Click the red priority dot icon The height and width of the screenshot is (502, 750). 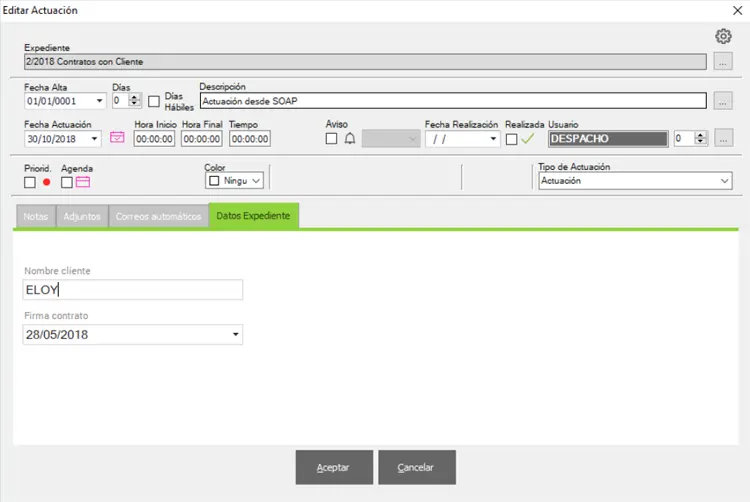click(46, 182)
